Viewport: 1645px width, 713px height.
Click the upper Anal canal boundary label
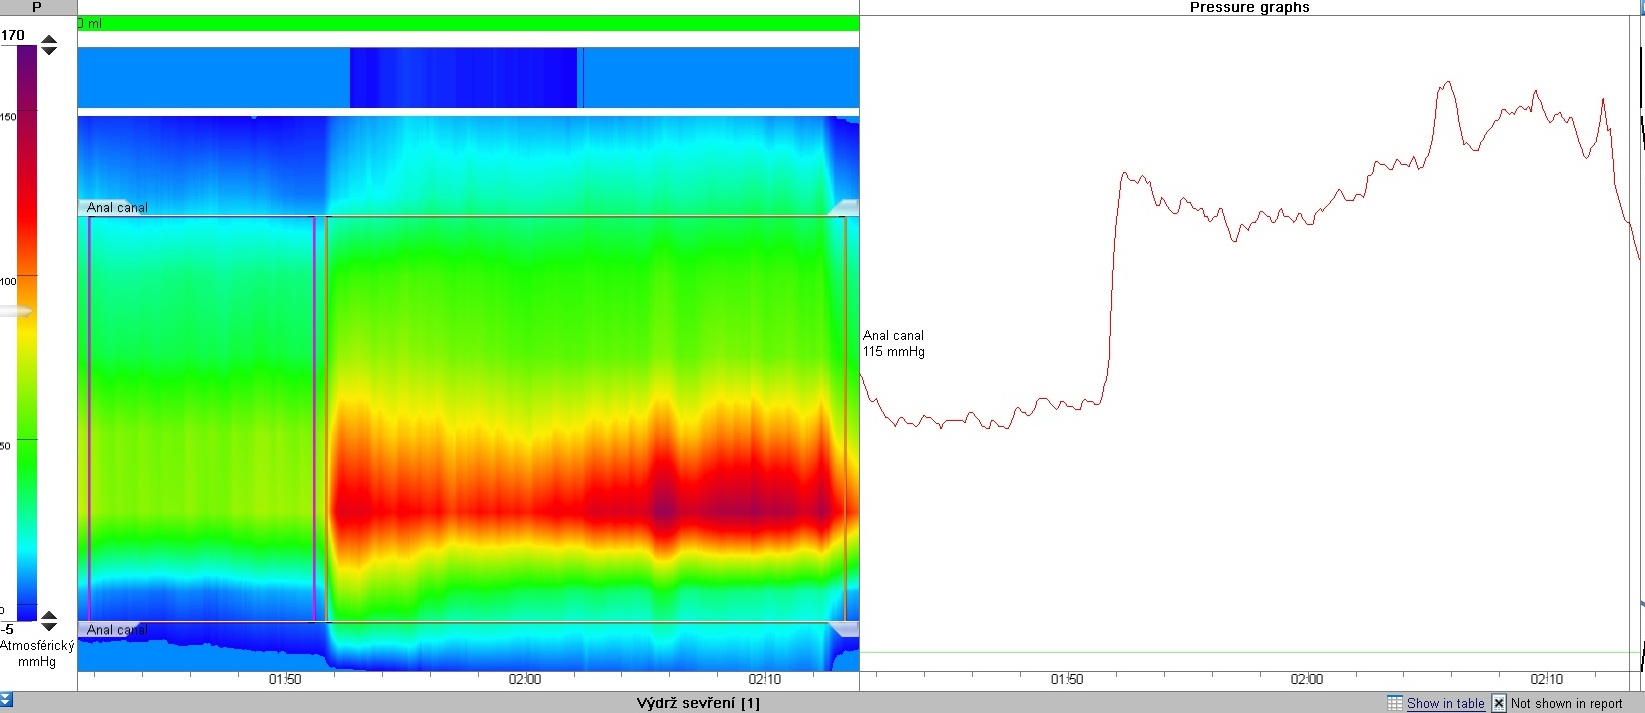pyautogui.click(x=117, y=208)
